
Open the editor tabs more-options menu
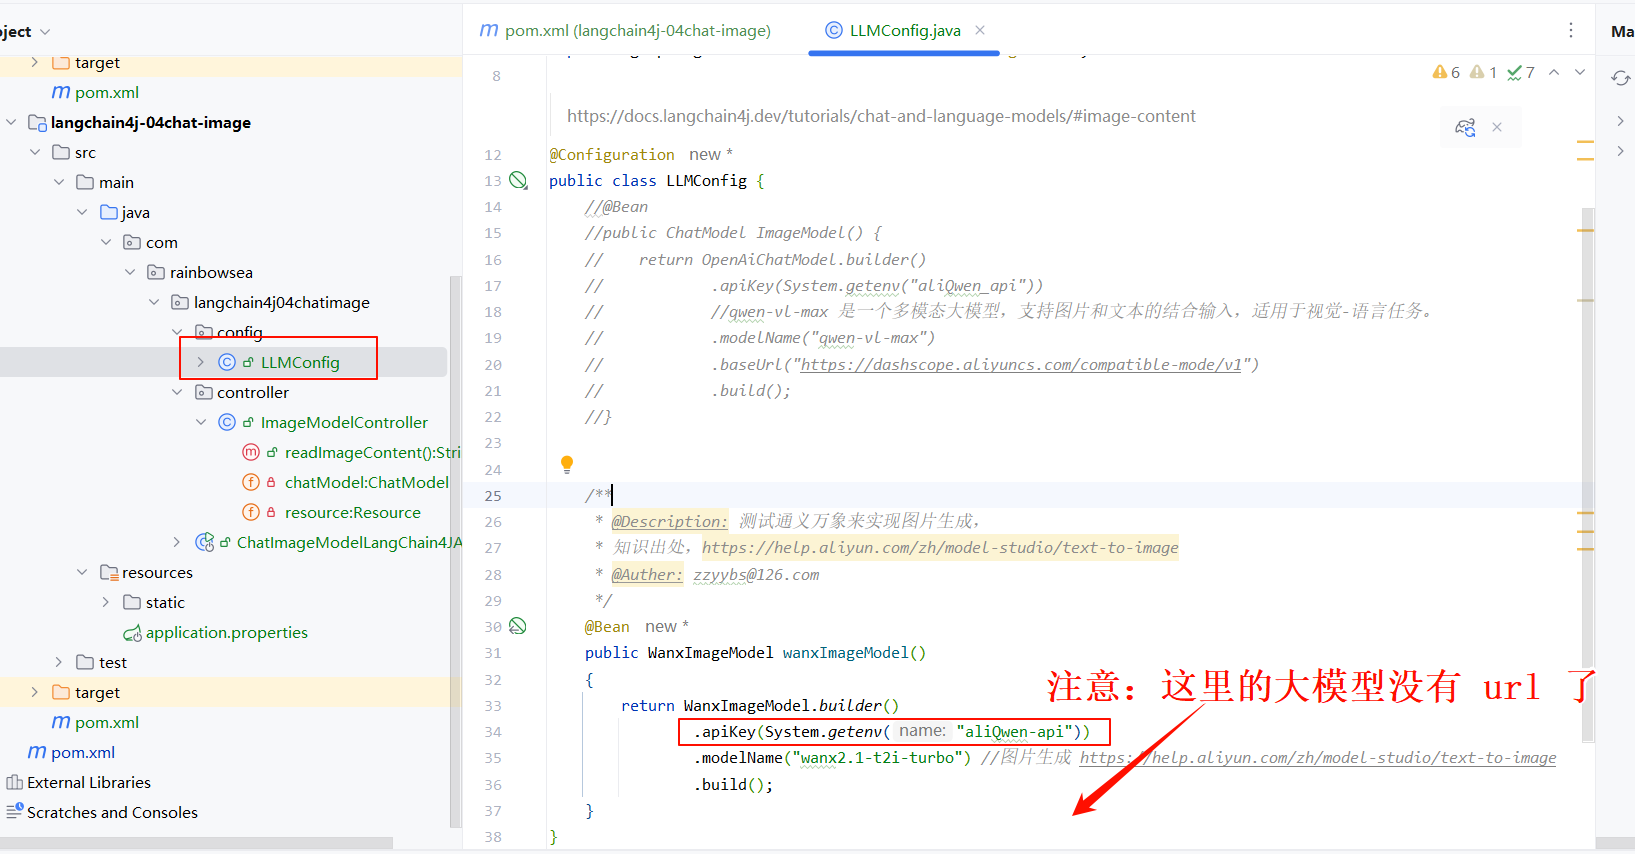pyautogui.click(x=1571, y=30)
